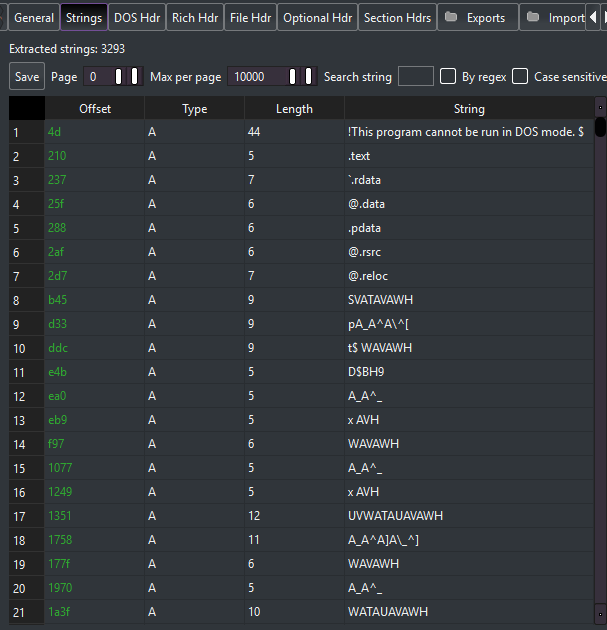This screenshot has width=607, height=630.
Task: Go to the Section Hdrs tab
Action: click(x=397, y=18)
